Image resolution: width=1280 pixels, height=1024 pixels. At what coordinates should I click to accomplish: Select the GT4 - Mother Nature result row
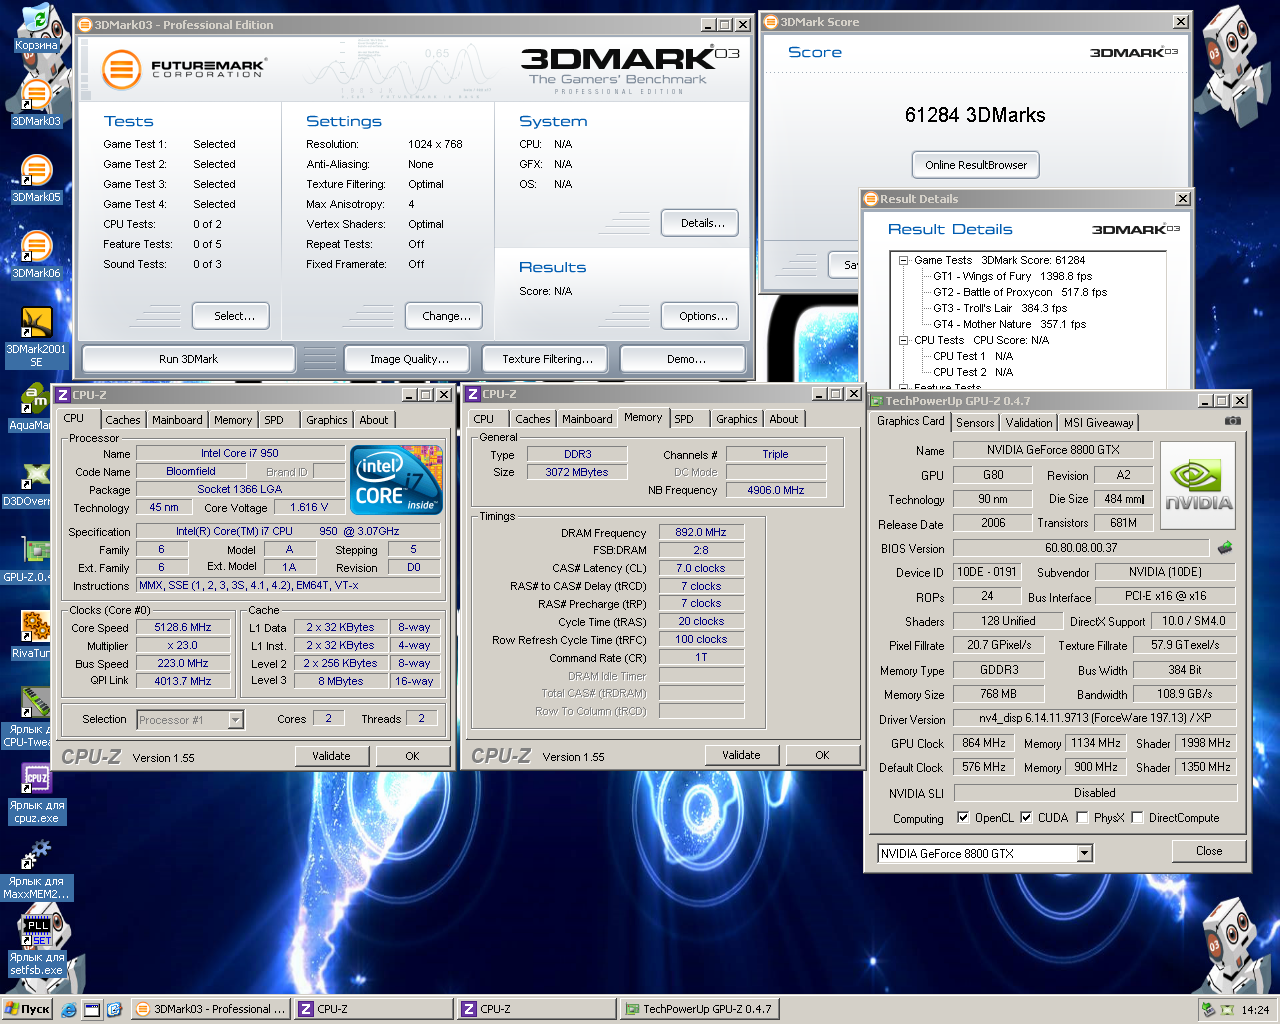tap(1009, 324)
